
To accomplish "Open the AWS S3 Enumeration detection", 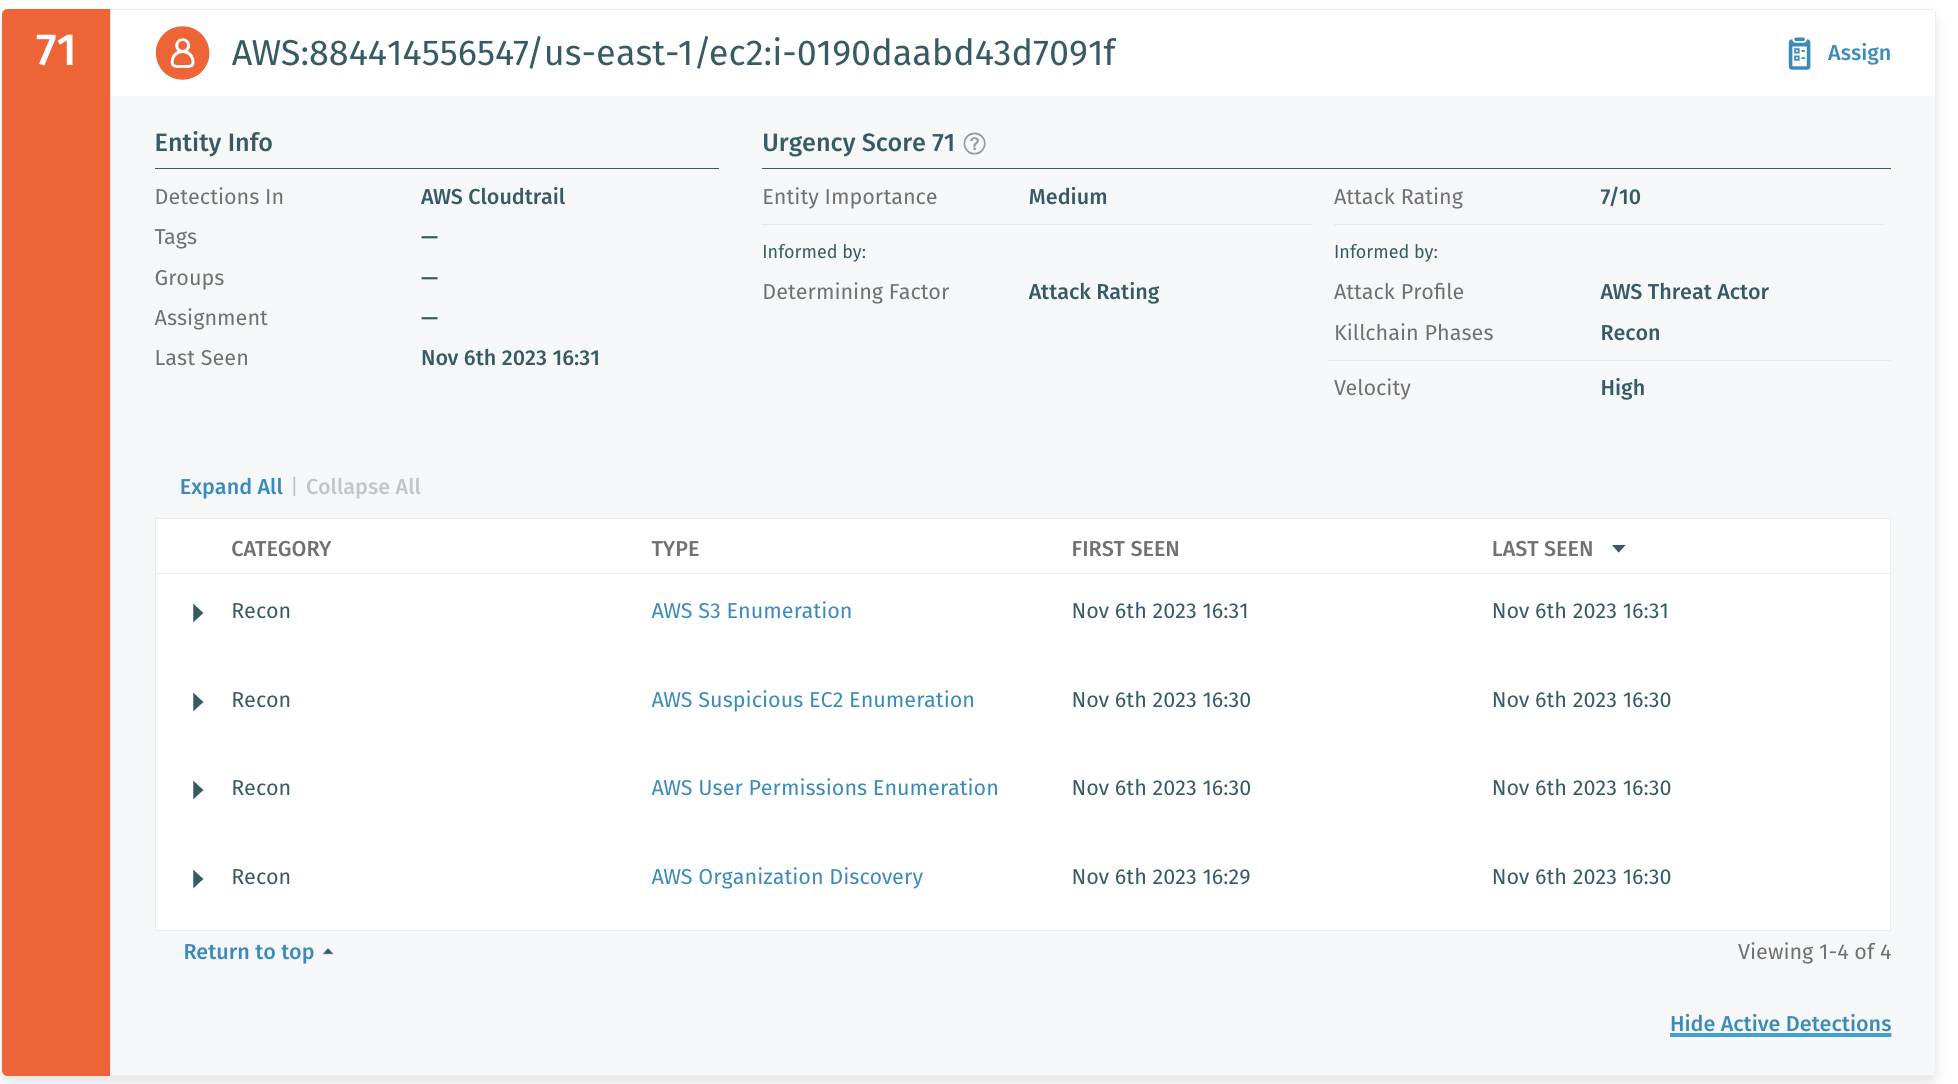I will coord(751,611).
